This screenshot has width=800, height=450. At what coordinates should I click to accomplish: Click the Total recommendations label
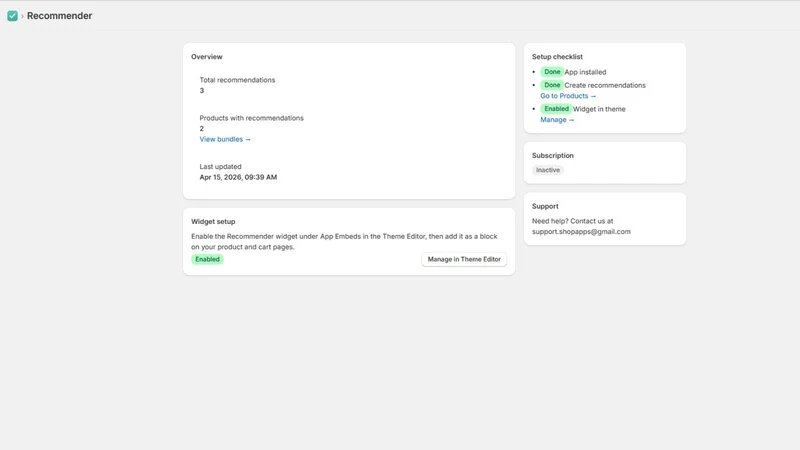[x=237, y=80]
